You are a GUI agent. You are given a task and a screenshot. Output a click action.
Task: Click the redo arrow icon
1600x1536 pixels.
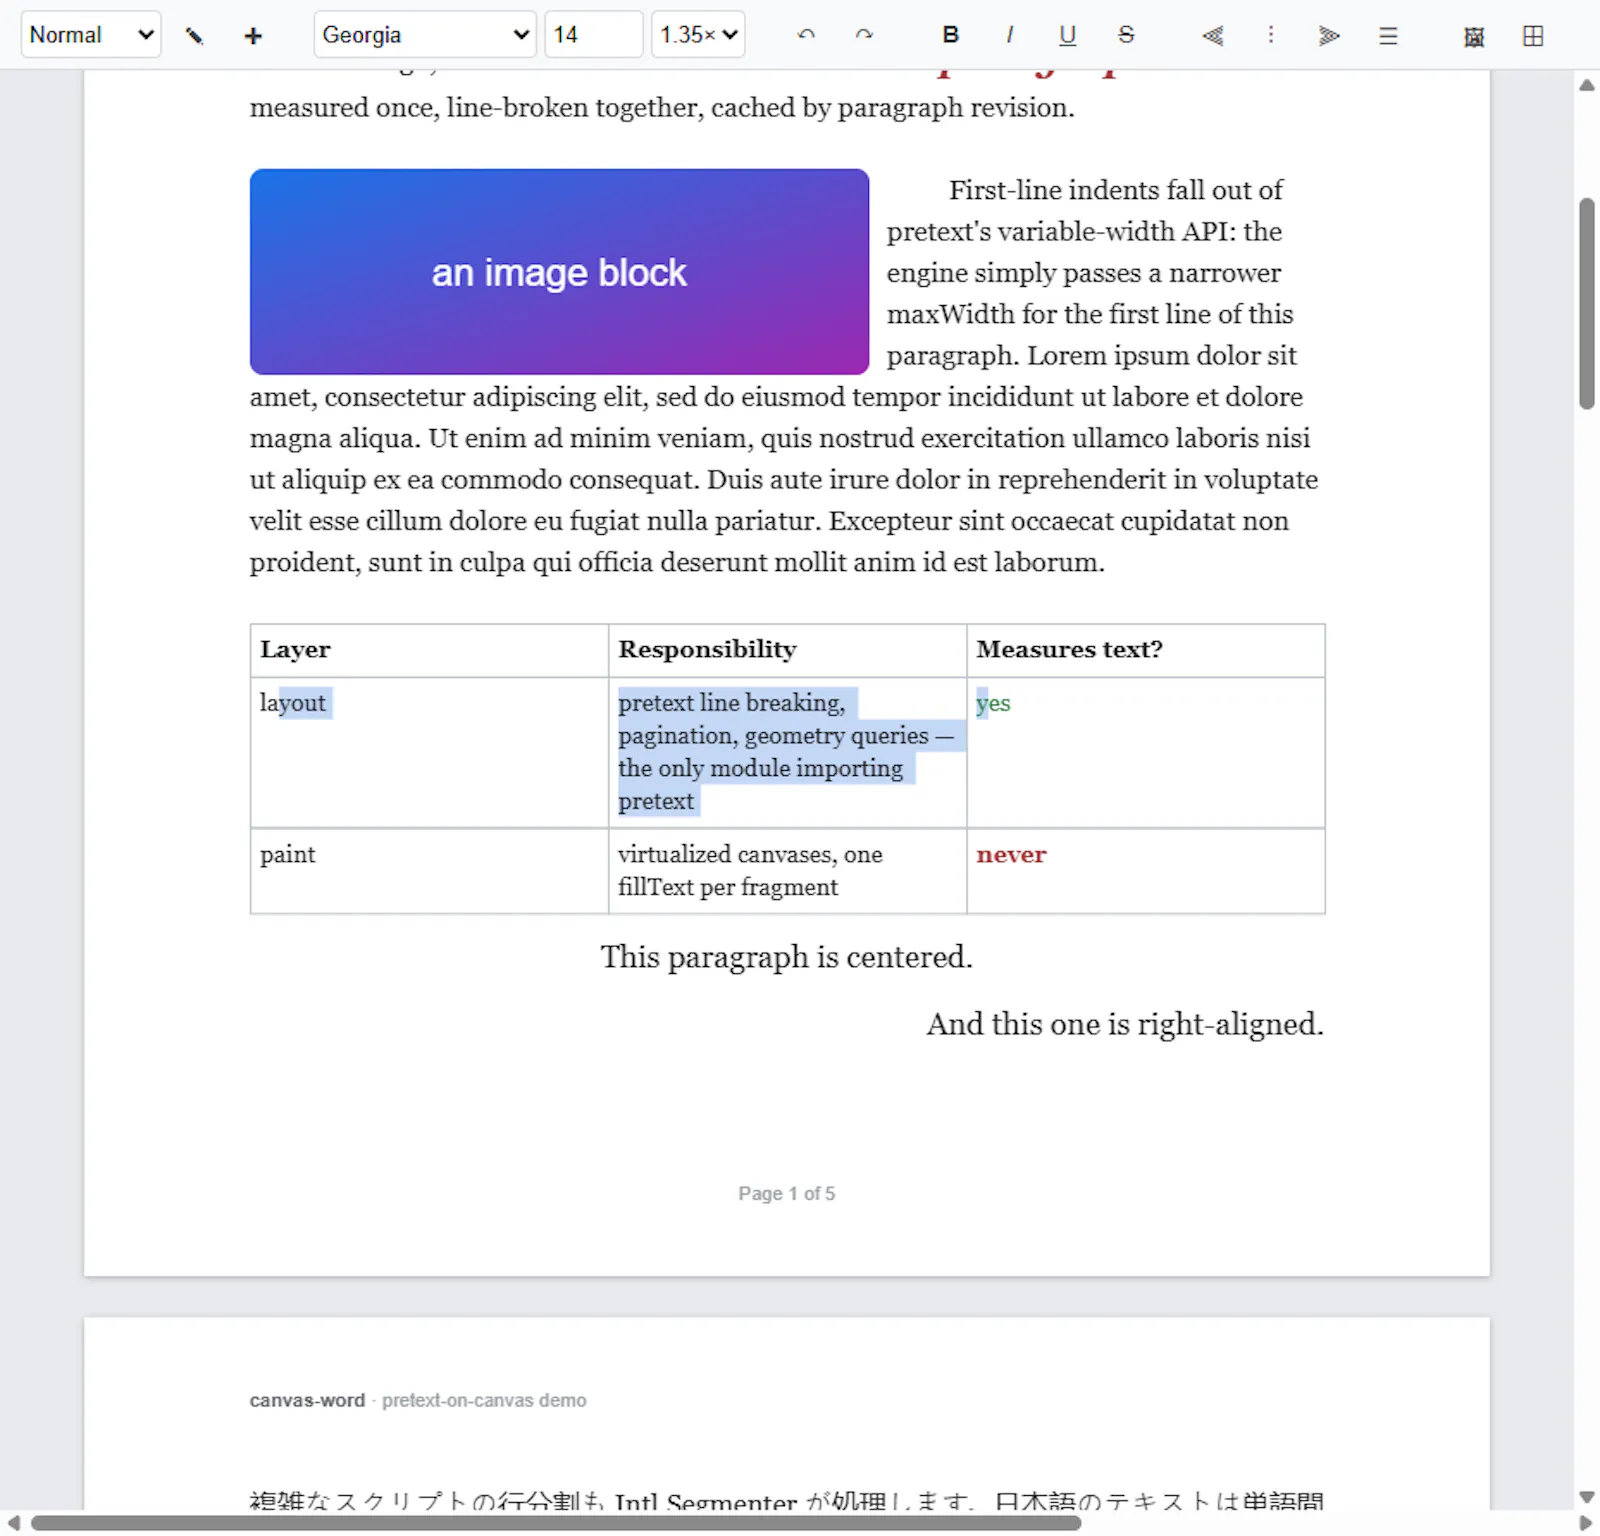tap(864, 35)
